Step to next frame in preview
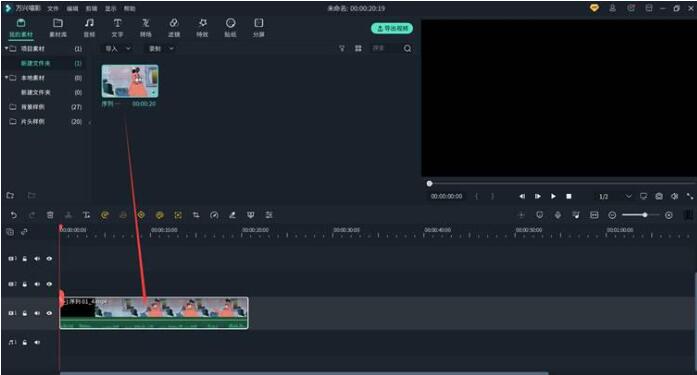The width and height of the screenshot is (697, 375). click(538, 196)
